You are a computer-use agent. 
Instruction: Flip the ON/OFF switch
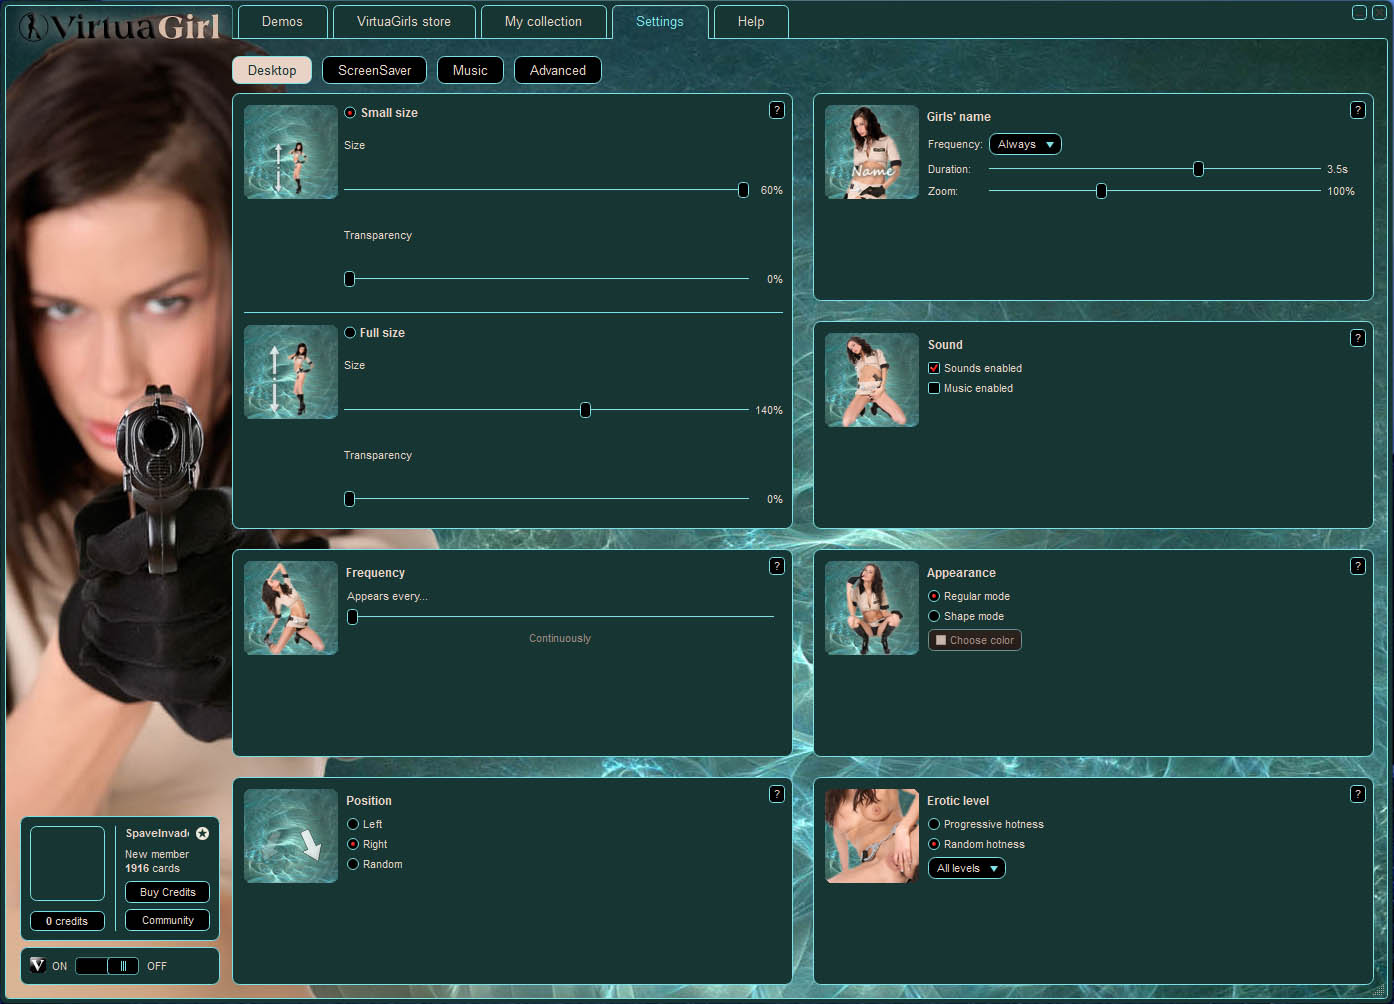pos(107,966)
